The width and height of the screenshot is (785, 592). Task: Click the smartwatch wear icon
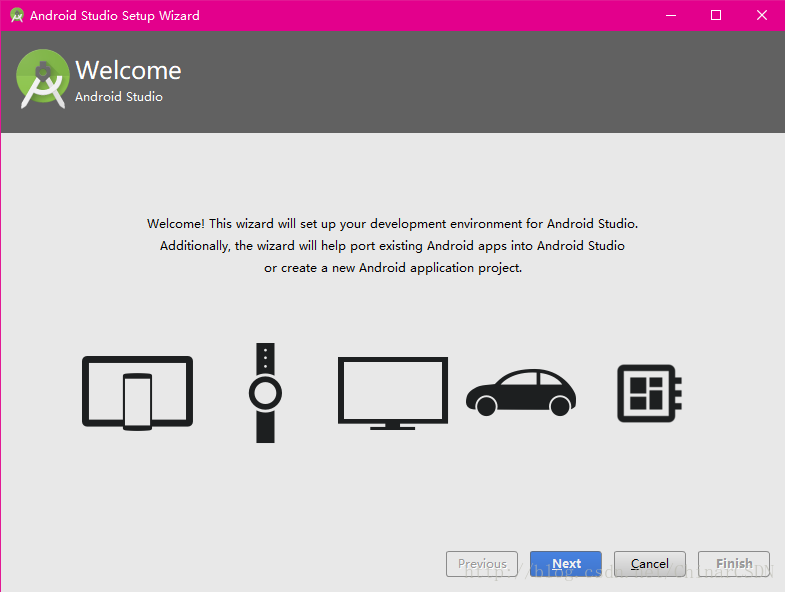[x=265, y=393]
